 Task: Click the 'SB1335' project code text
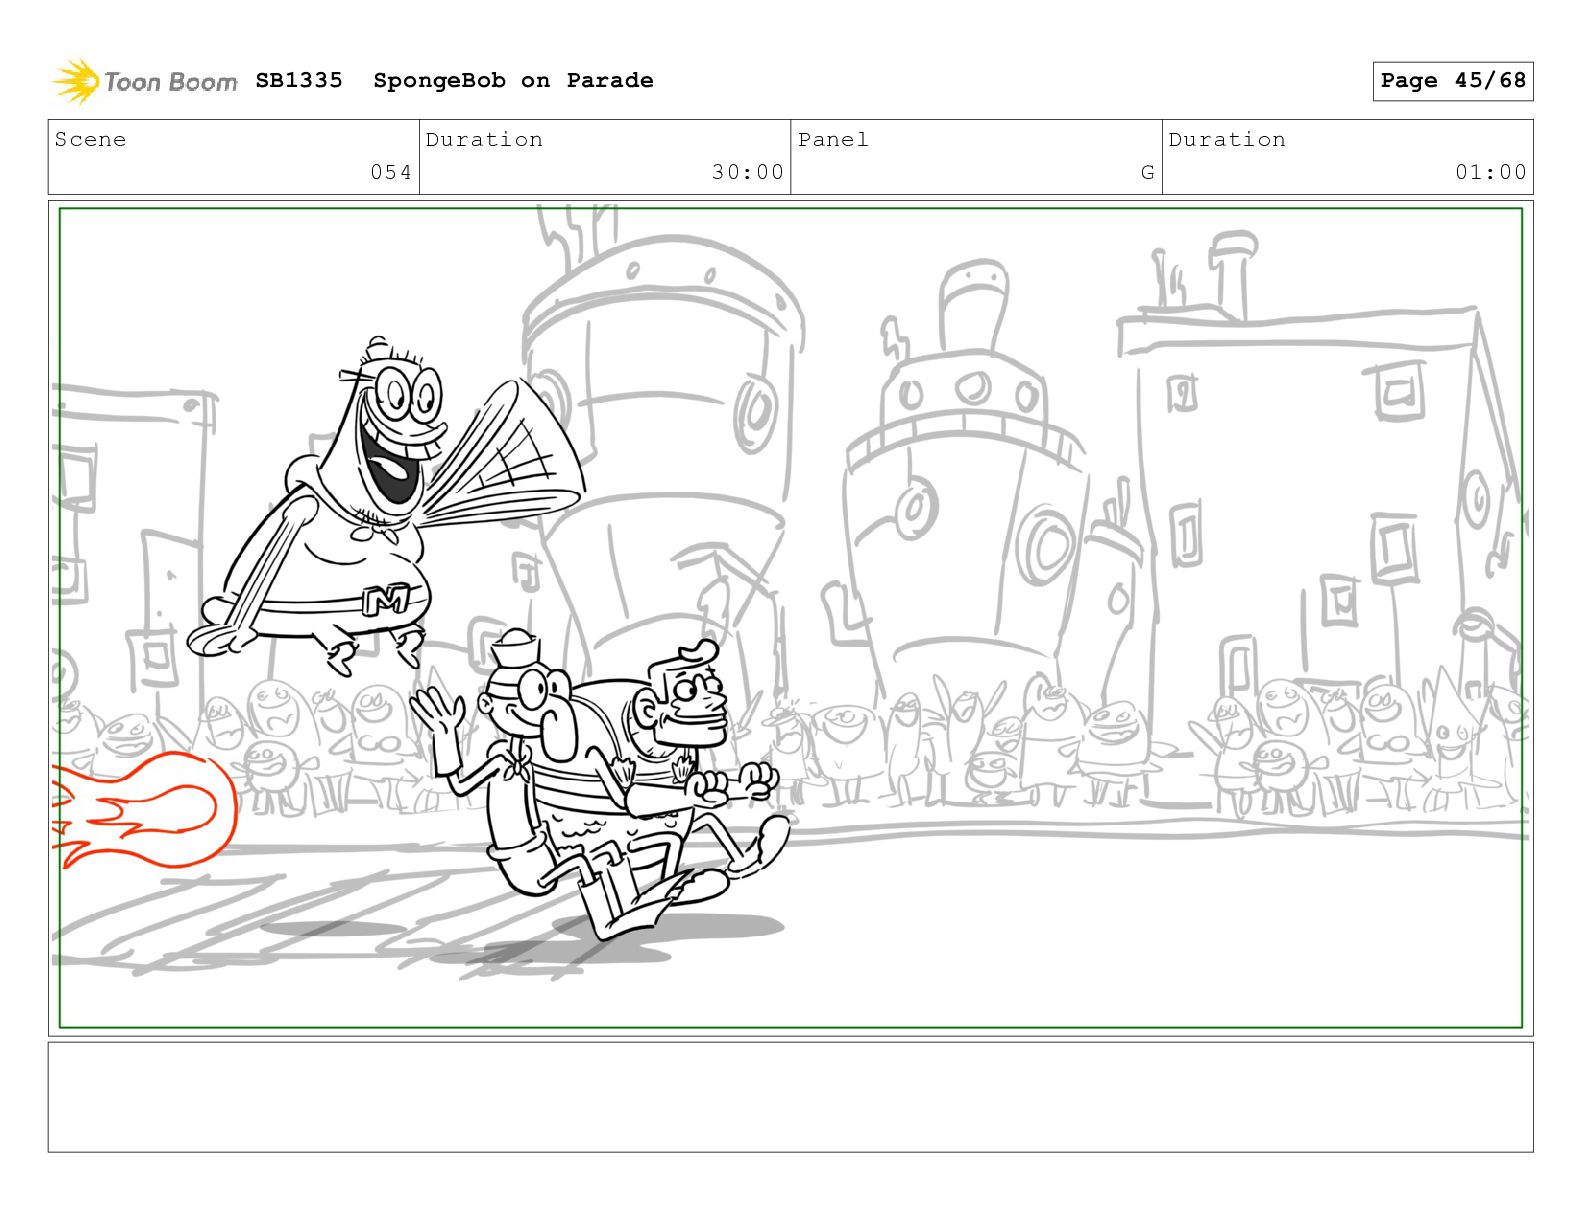point(299,80)
